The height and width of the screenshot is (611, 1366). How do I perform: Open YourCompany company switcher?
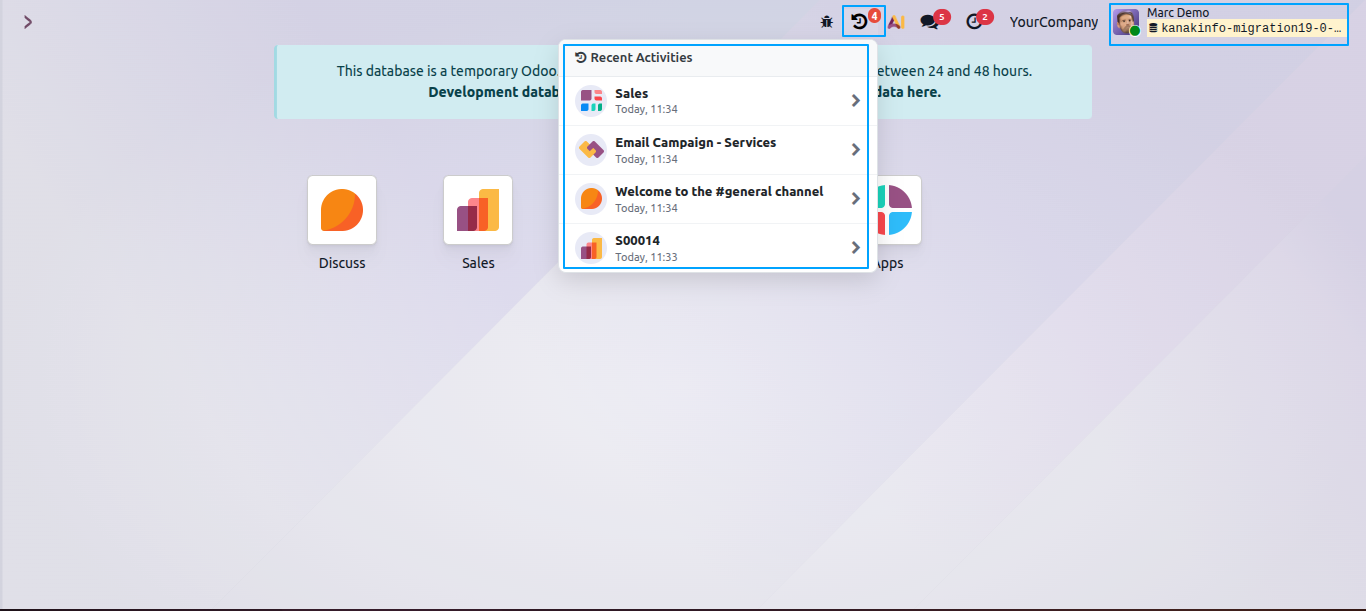[1054, 21]
